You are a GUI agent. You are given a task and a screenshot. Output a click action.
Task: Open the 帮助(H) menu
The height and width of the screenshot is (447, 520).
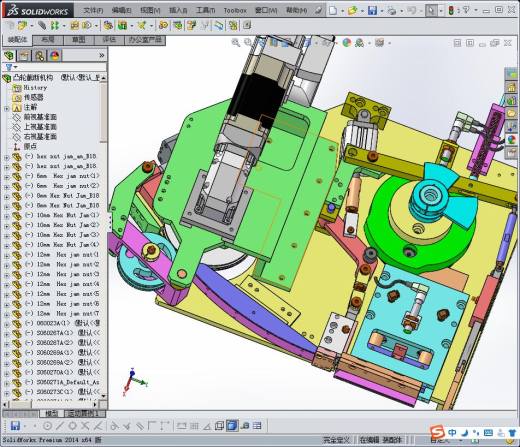(x=296, y=10)
